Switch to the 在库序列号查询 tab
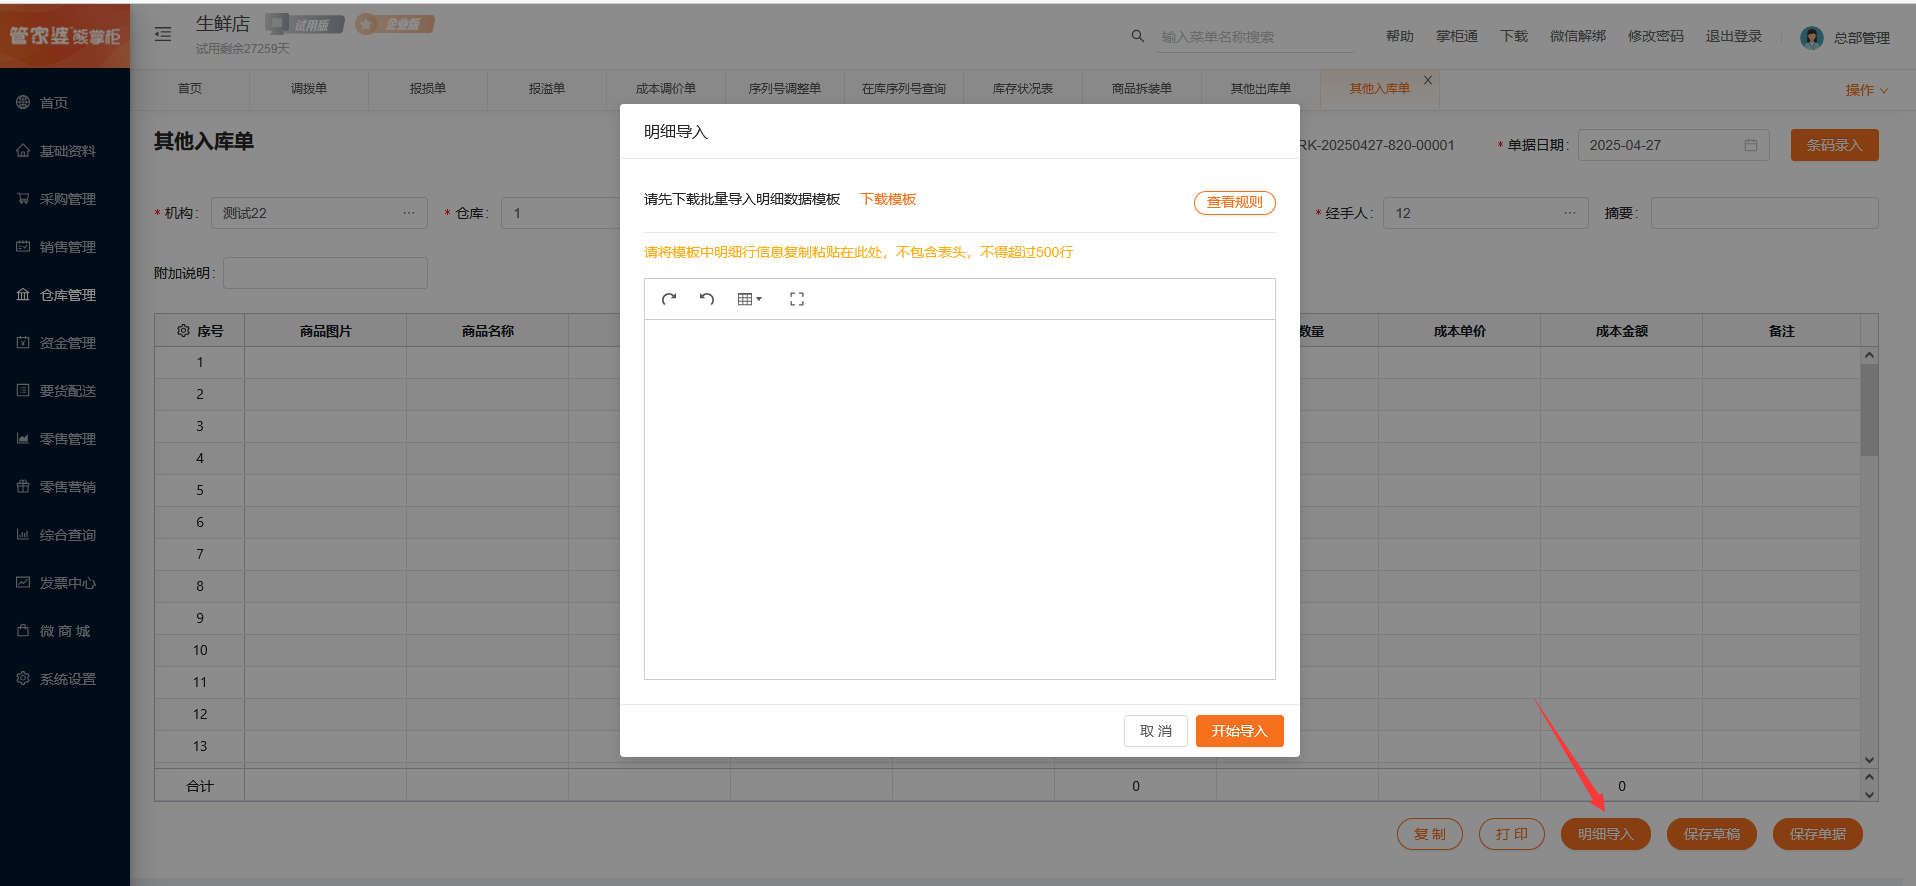This screenshot has height=886, width=1916. [904, 89]
